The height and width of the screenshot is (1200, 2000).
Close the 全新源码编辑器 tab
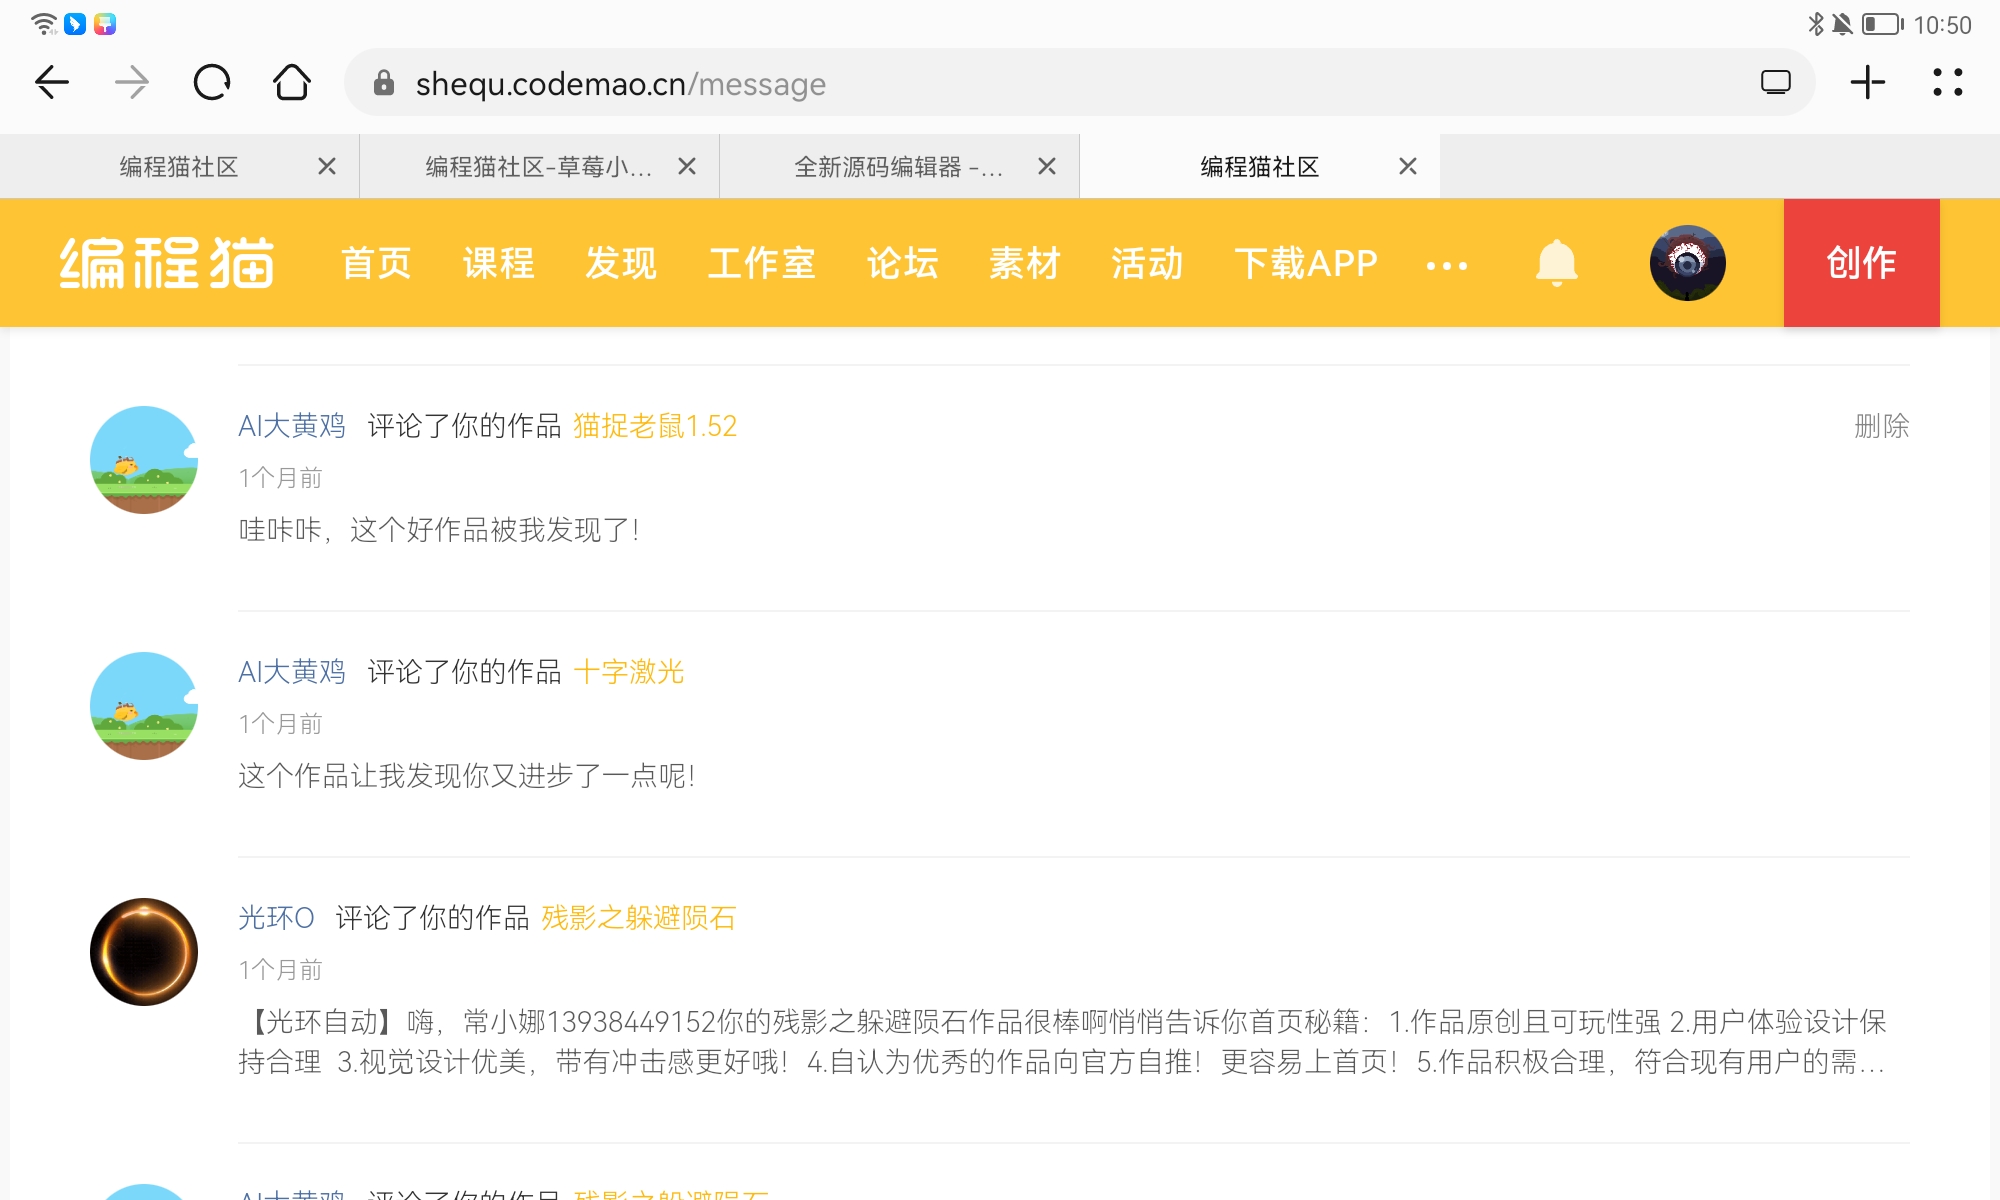point(1047,167)
